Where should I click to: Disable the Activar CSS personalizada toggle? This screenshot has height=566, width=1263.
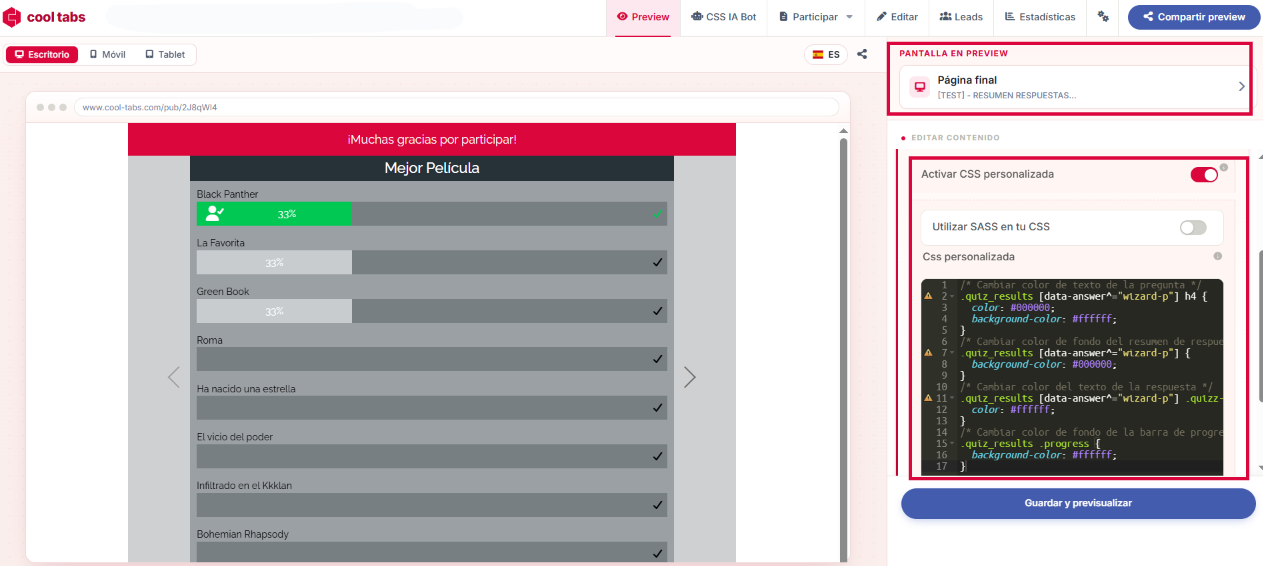(x=1204, y=175)
